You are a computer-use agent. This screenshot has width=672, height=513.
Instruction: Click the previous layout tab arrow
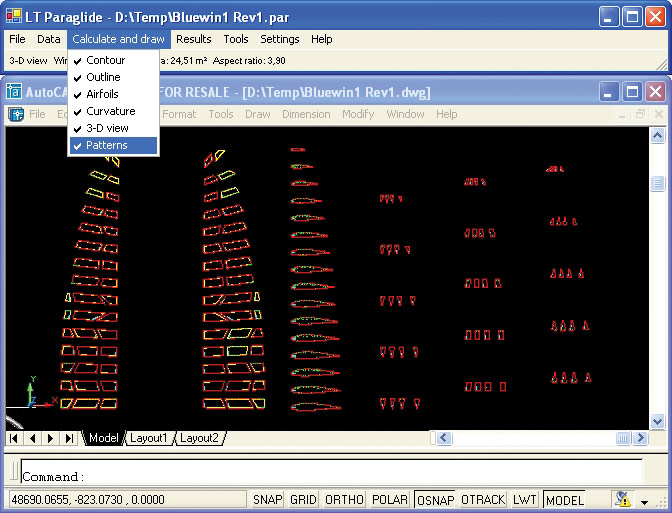[33, 438]
